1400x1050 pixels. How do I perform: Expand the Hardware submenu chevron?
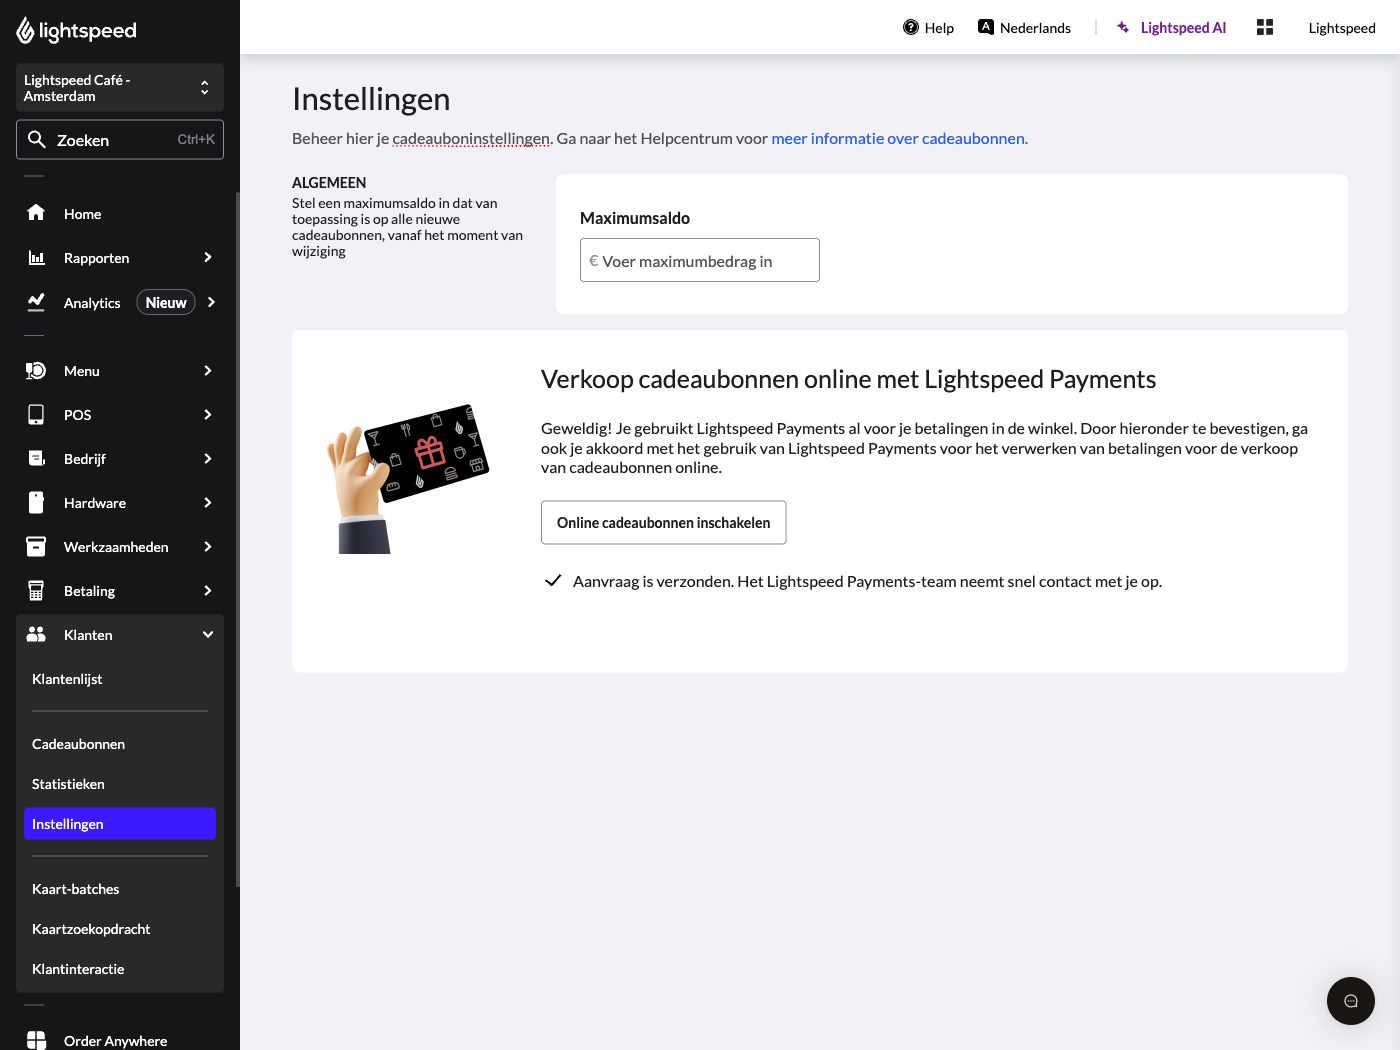208,503
